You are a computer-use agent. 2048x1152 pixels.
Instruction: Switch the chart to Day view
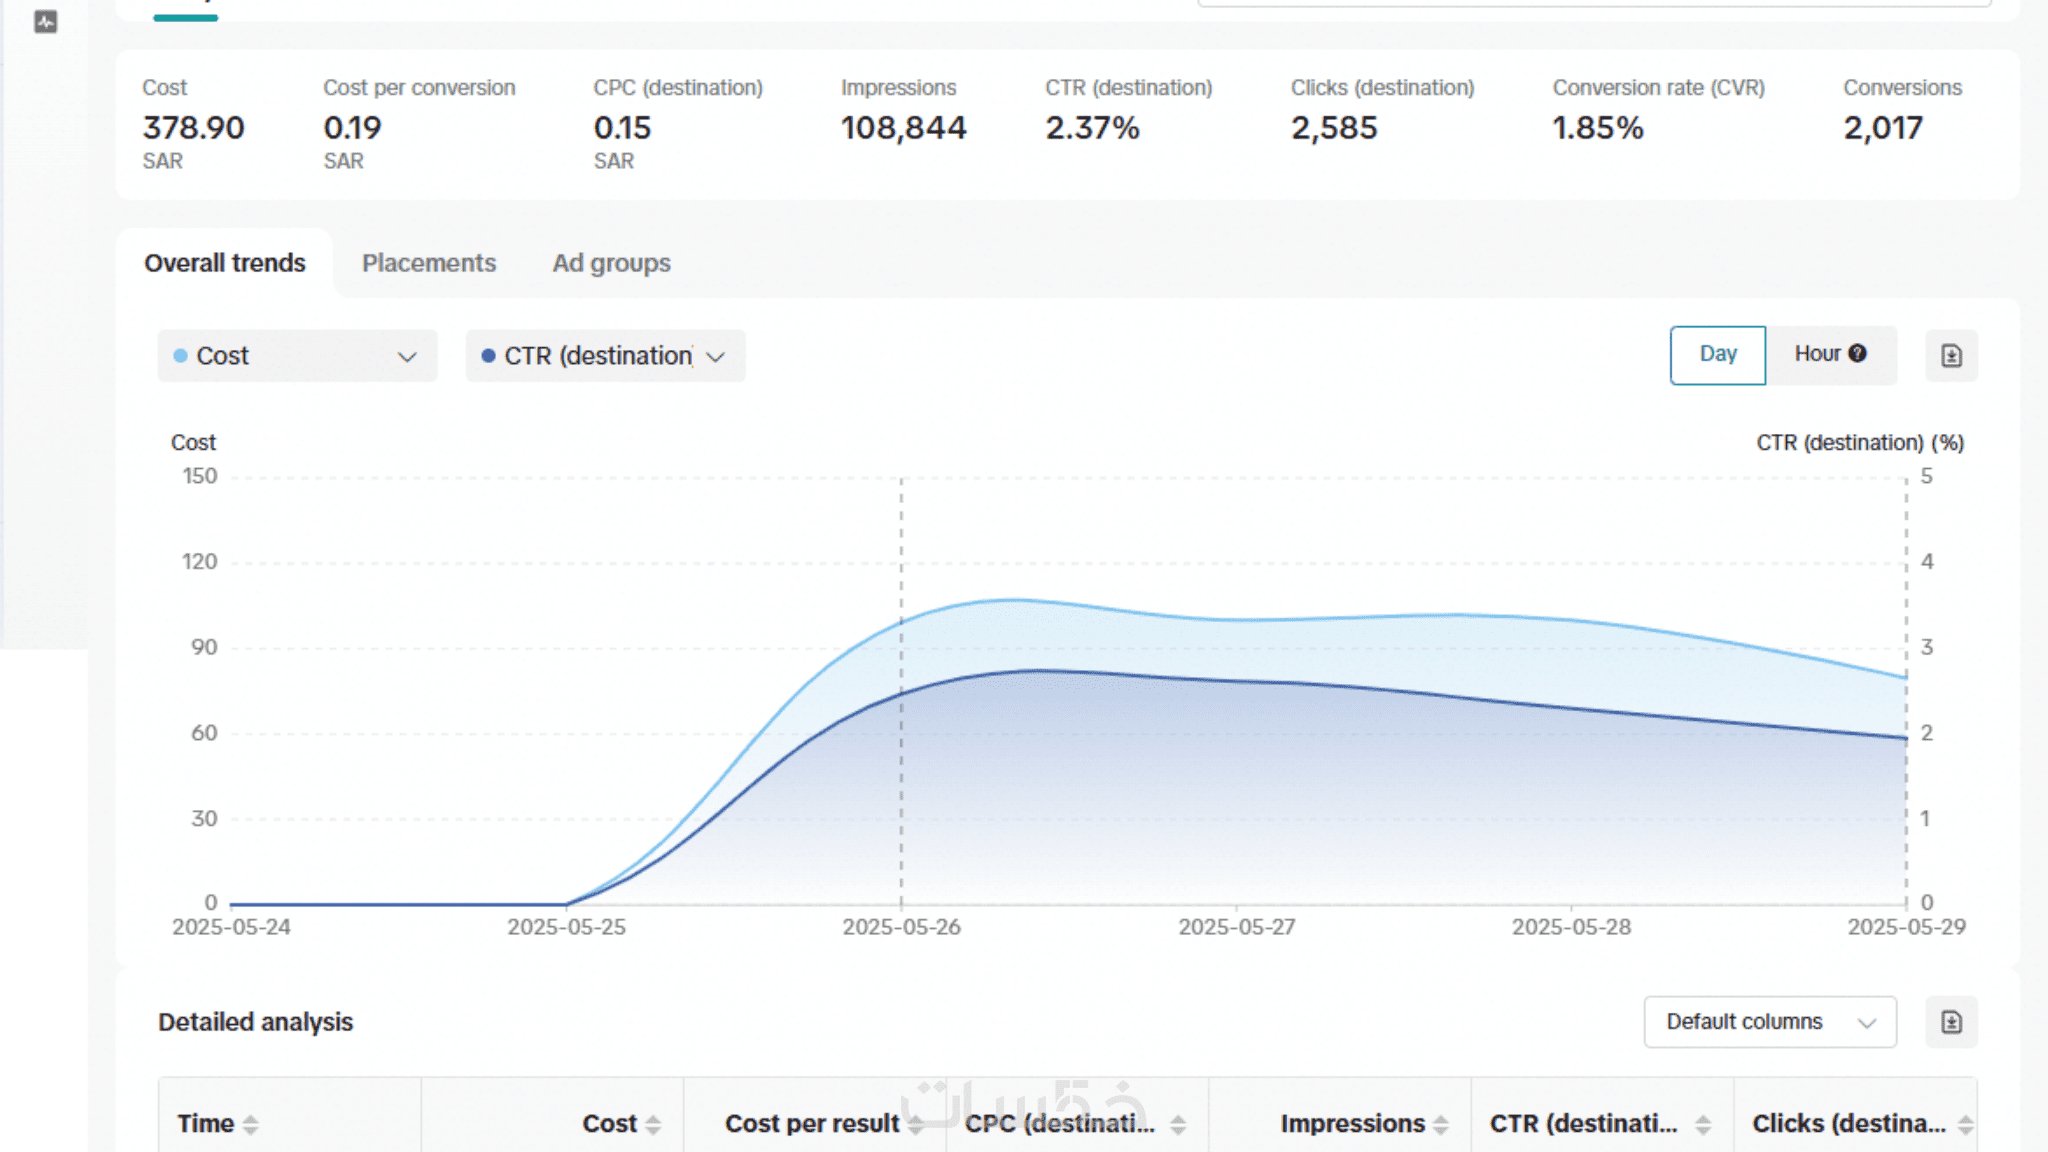click(x=1717, y=354)
